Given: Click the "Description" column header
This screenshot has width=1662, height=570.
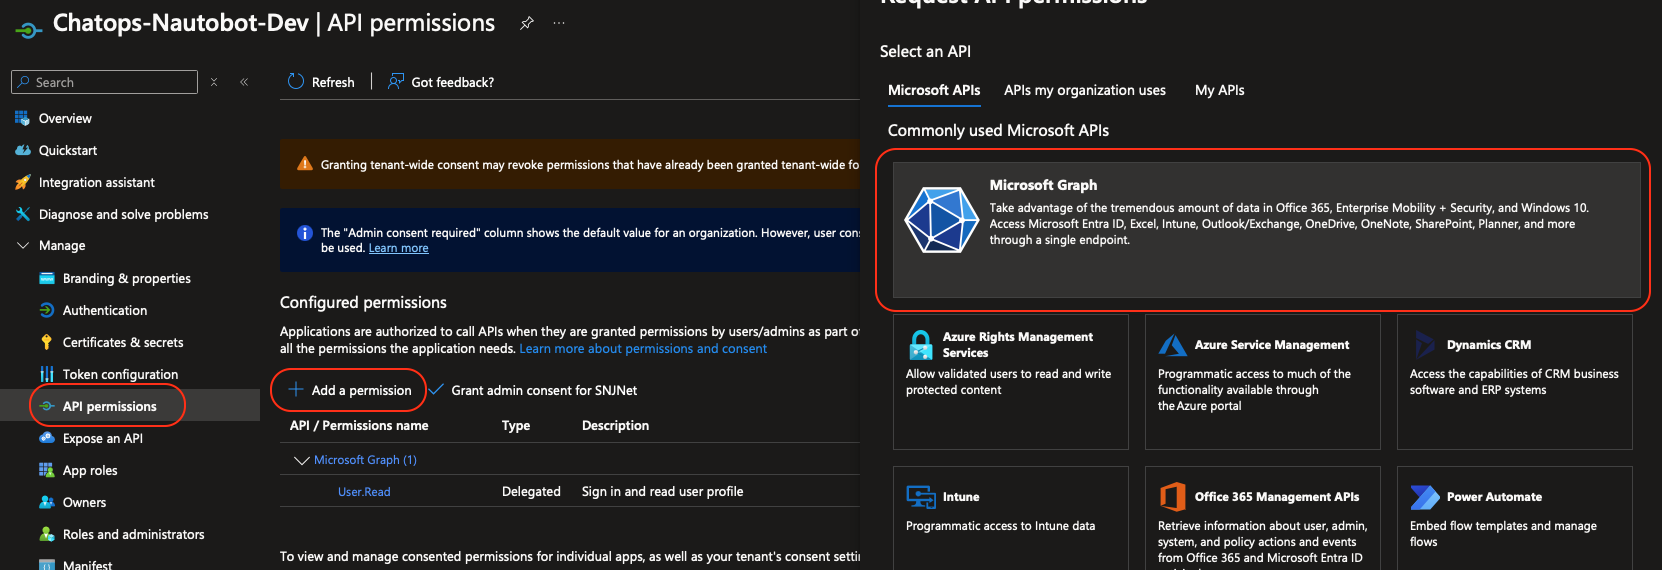Looking at the screenshot, I should [615, 425].
